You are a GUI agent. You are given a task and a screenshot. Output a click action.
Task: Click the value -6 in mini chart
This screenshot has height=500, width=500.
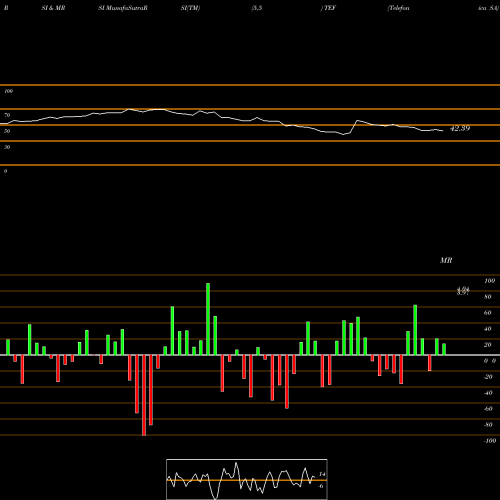[x=321, y=486]
